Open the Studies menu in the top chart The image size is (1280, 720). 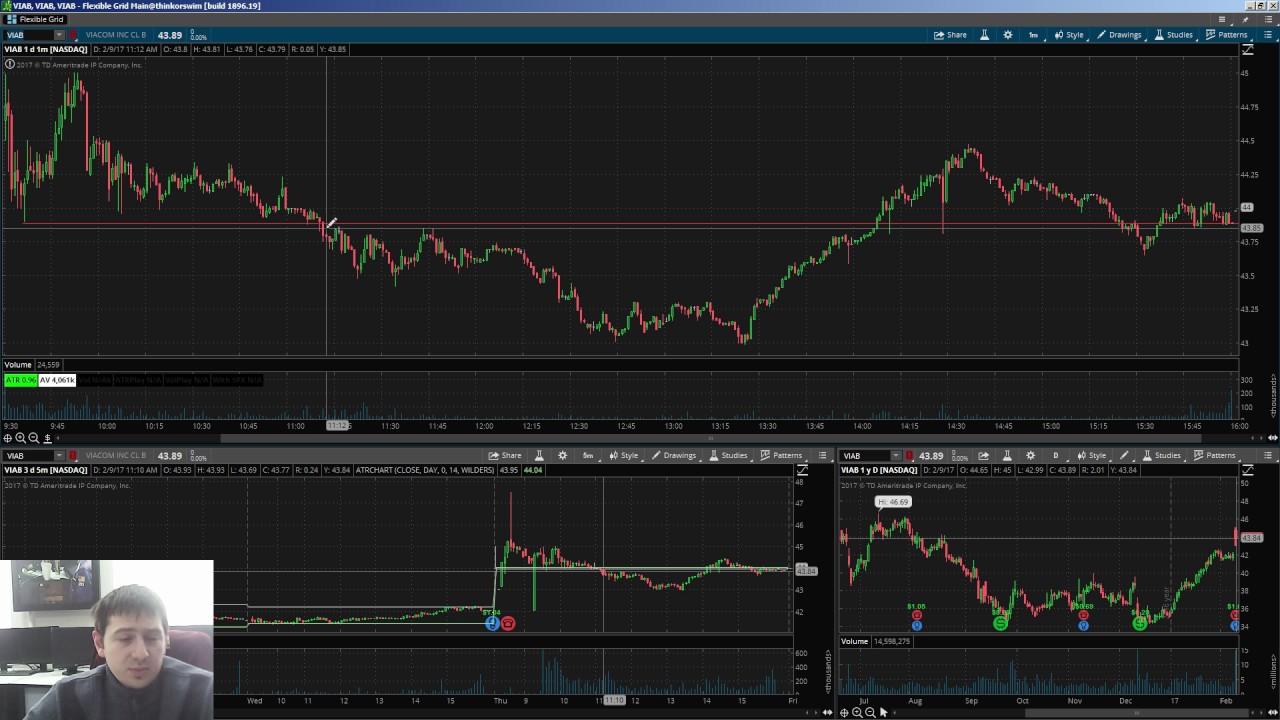click(x=1174, y=35)
